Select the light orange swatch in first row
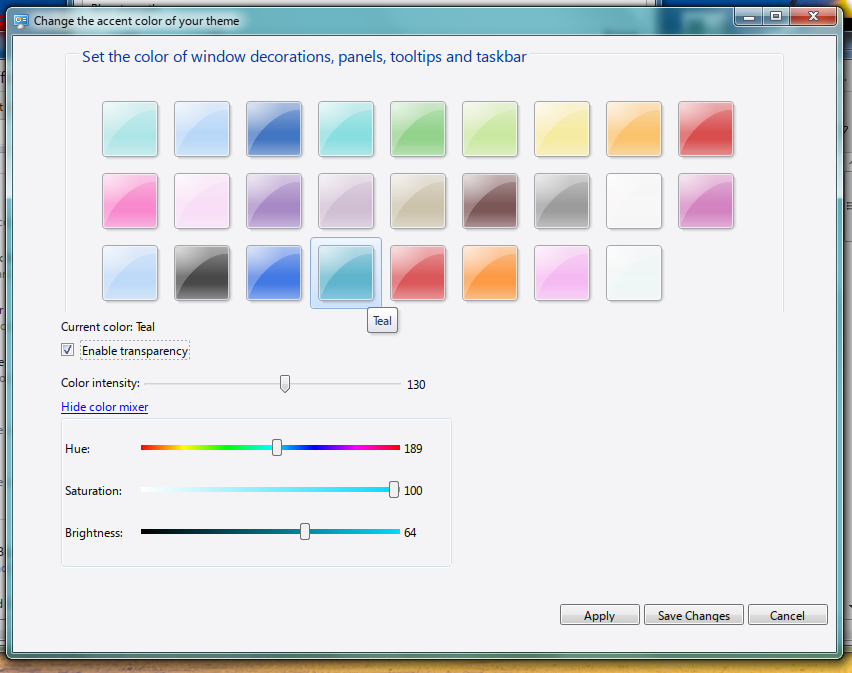The height and width of the screenshot is (673, 852). 634,129
